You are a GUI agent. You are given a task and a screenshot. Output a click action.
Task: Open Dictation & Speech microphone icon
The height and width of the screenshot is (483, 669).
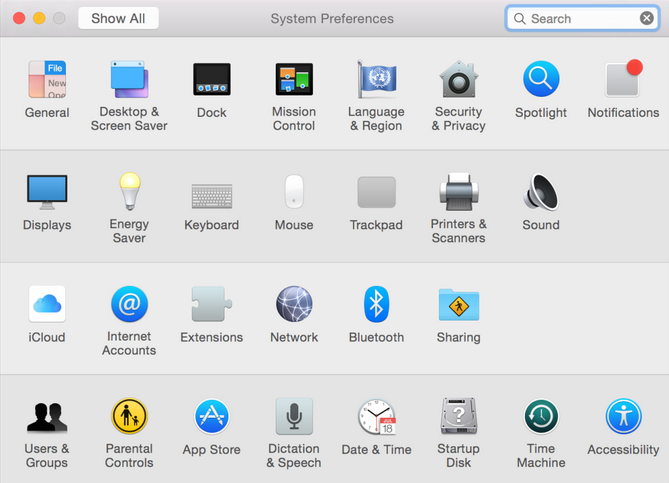pyautogui.click(x=294, y=416)
